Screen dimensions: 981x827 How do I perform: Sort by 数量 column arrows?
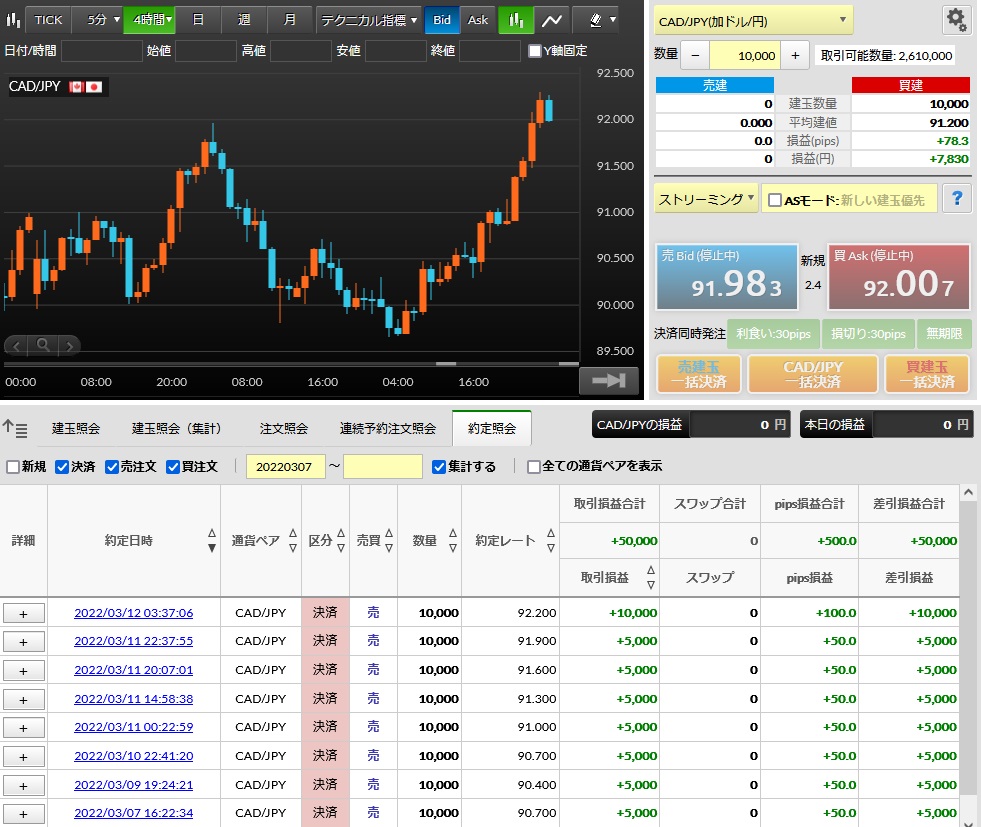453,540
